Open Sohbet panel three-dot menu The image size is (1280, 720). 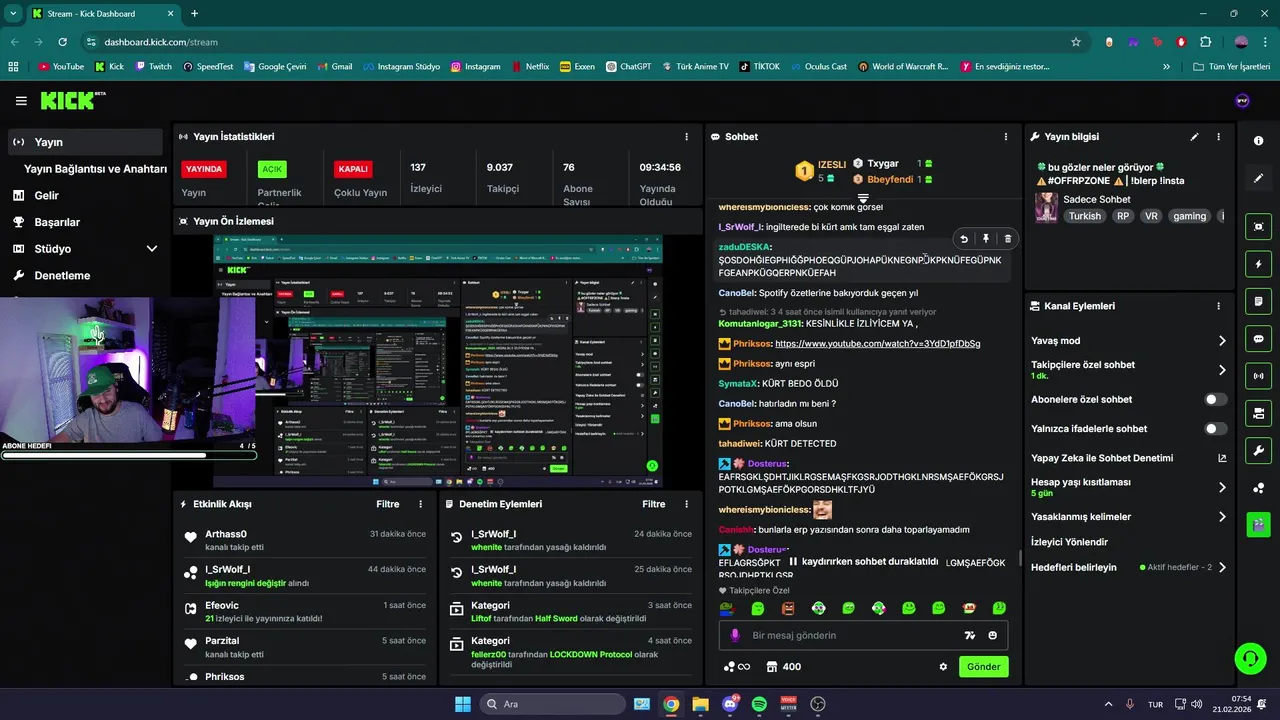click(1006, 137)
